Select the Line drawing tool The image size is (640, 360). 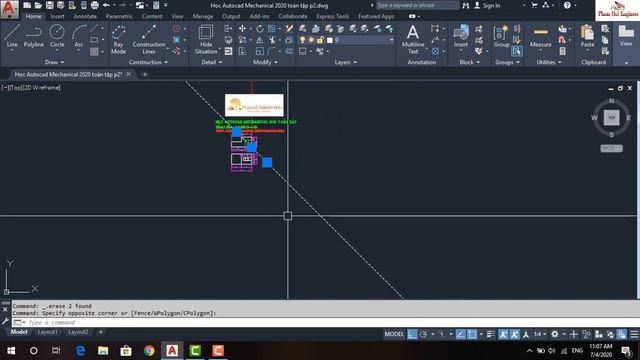click(x=12, y=36)
